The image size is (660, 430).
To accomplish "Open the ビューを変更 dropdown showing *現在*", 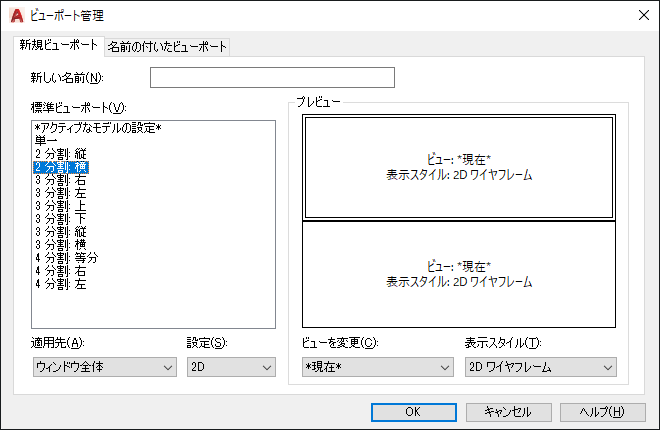I will pyautogui.click(x=378, y=367).
